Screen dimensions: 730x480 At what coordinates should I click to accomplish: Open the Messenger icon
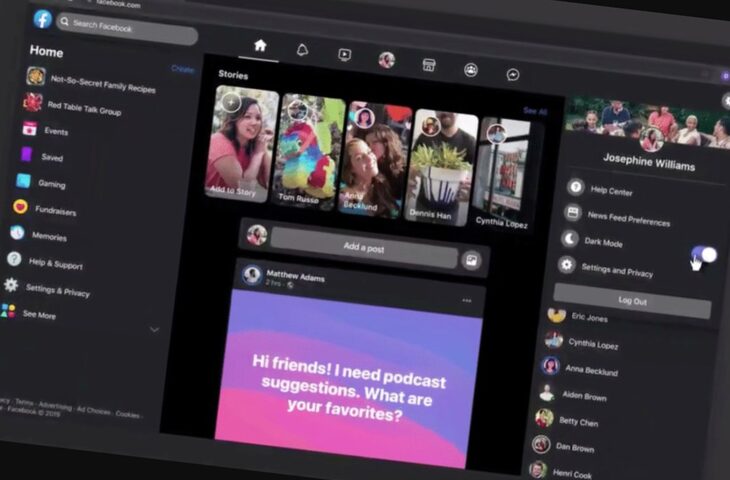point(513,74)
